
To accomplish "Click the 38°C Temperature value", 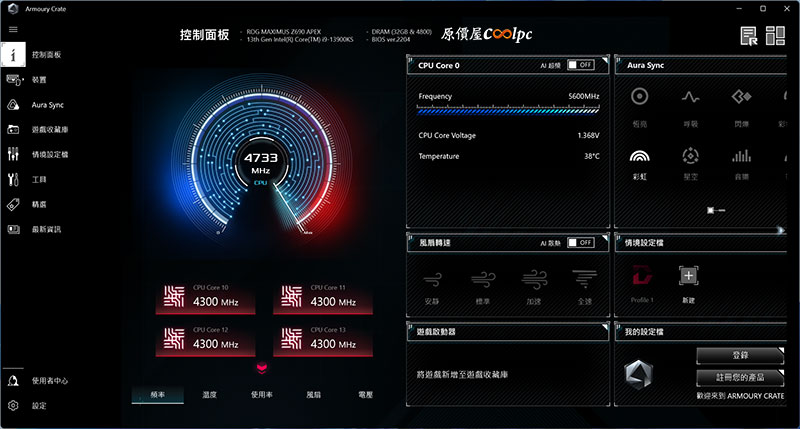I will [592, 156].
